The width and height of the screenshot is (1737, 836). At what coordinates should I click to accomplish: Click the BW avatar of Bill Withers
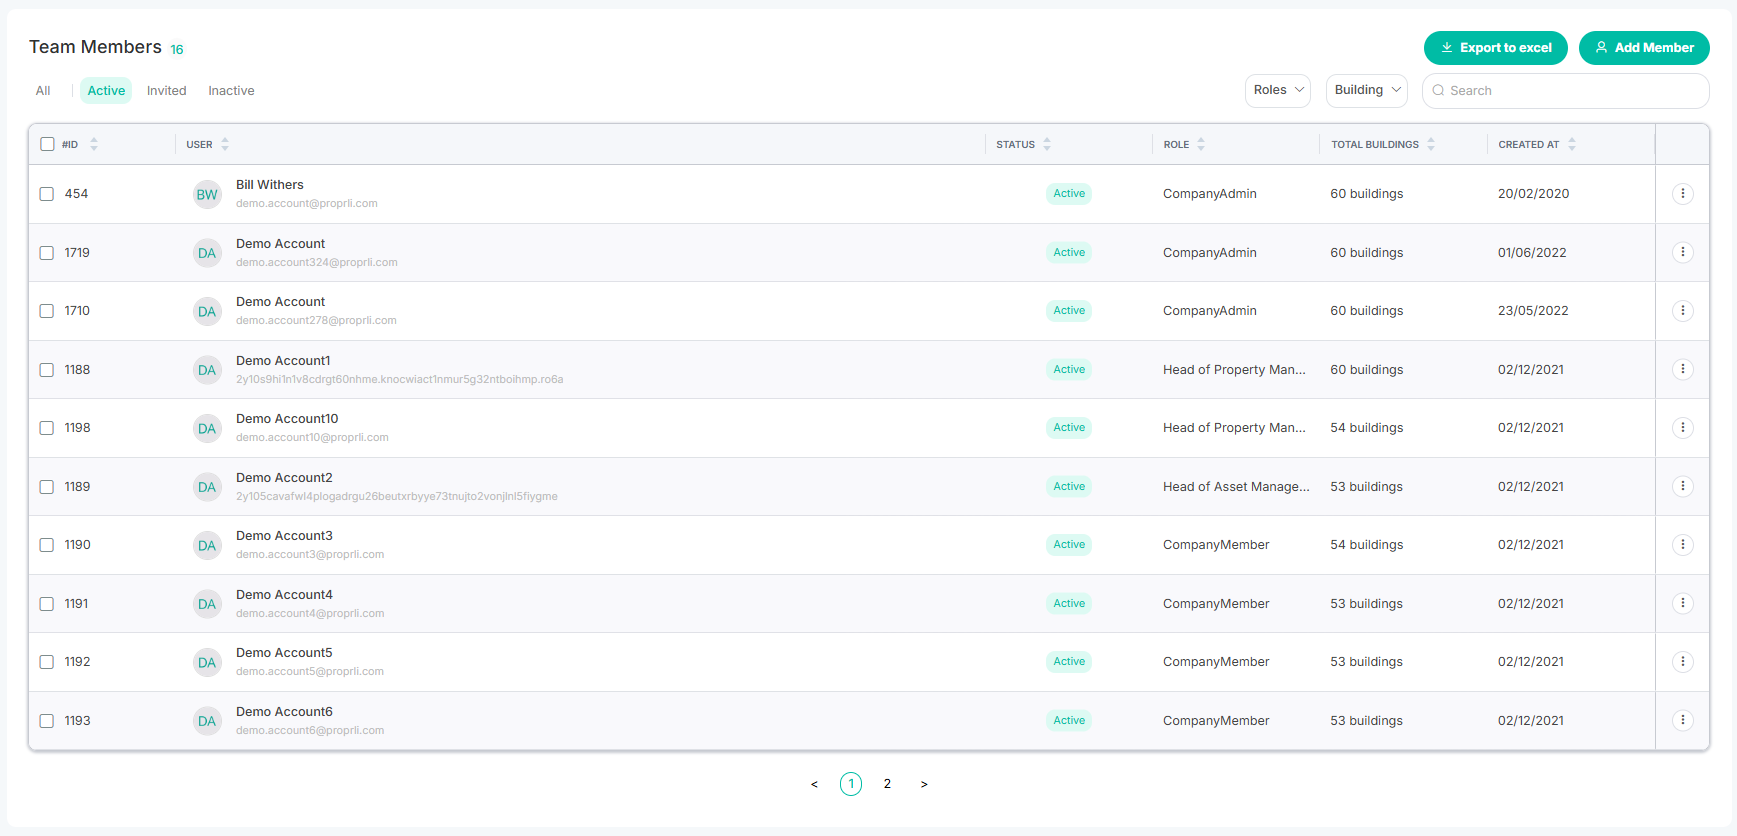tap(207, 194)
